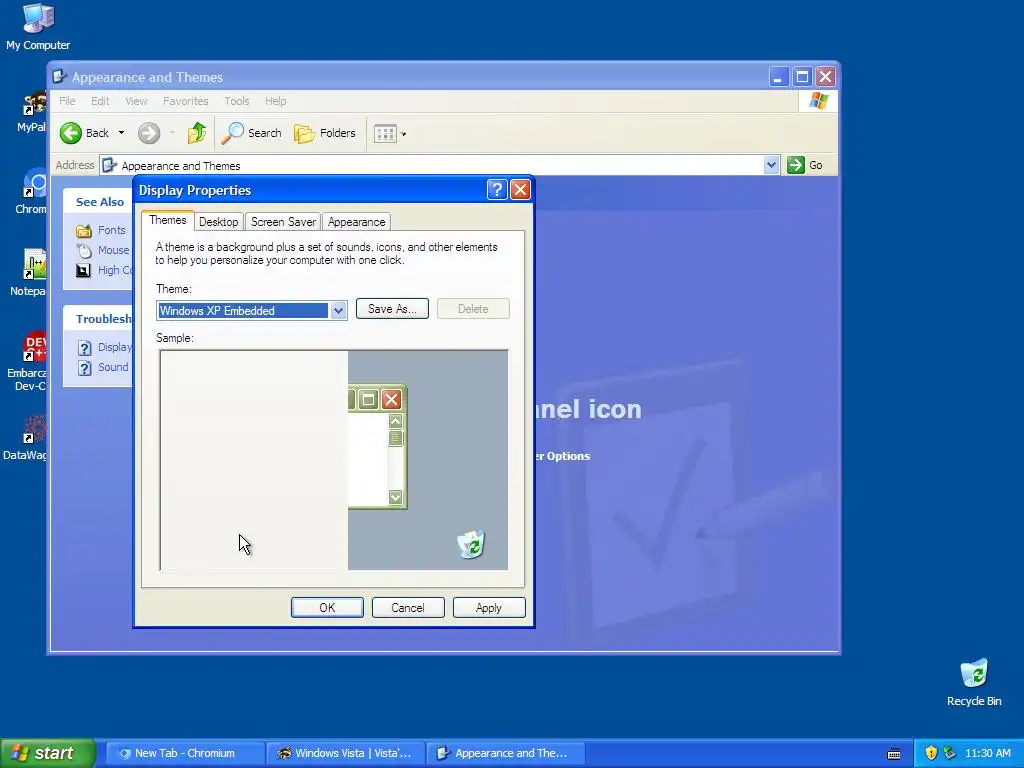Go up one folder level

(197, 133)
